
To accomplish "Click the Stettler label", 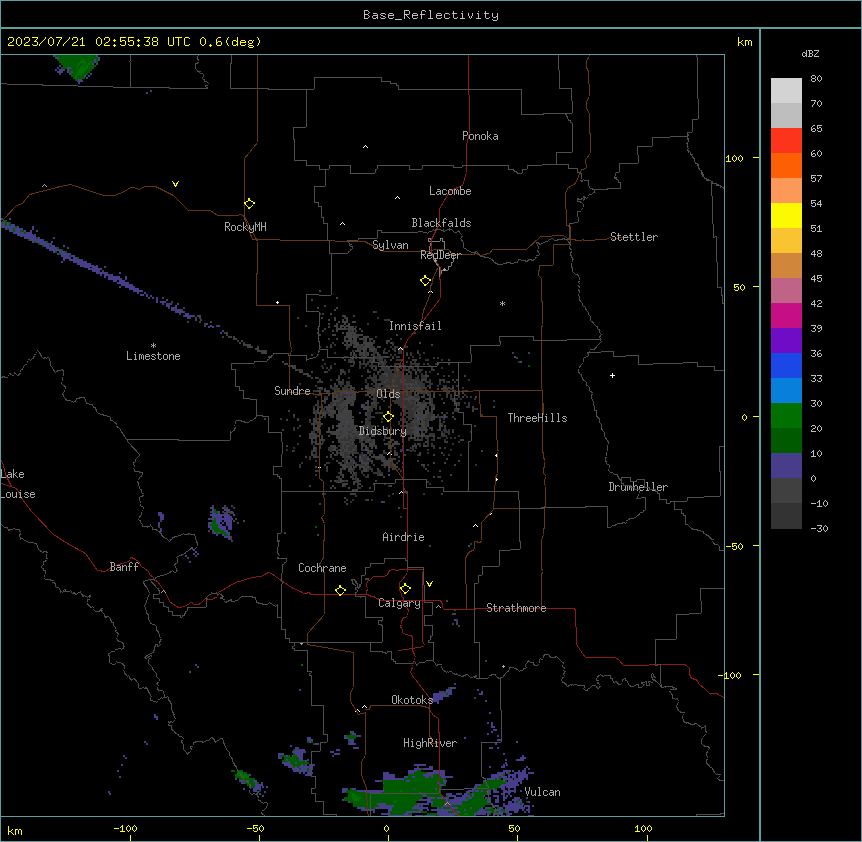I will (634, 237).
